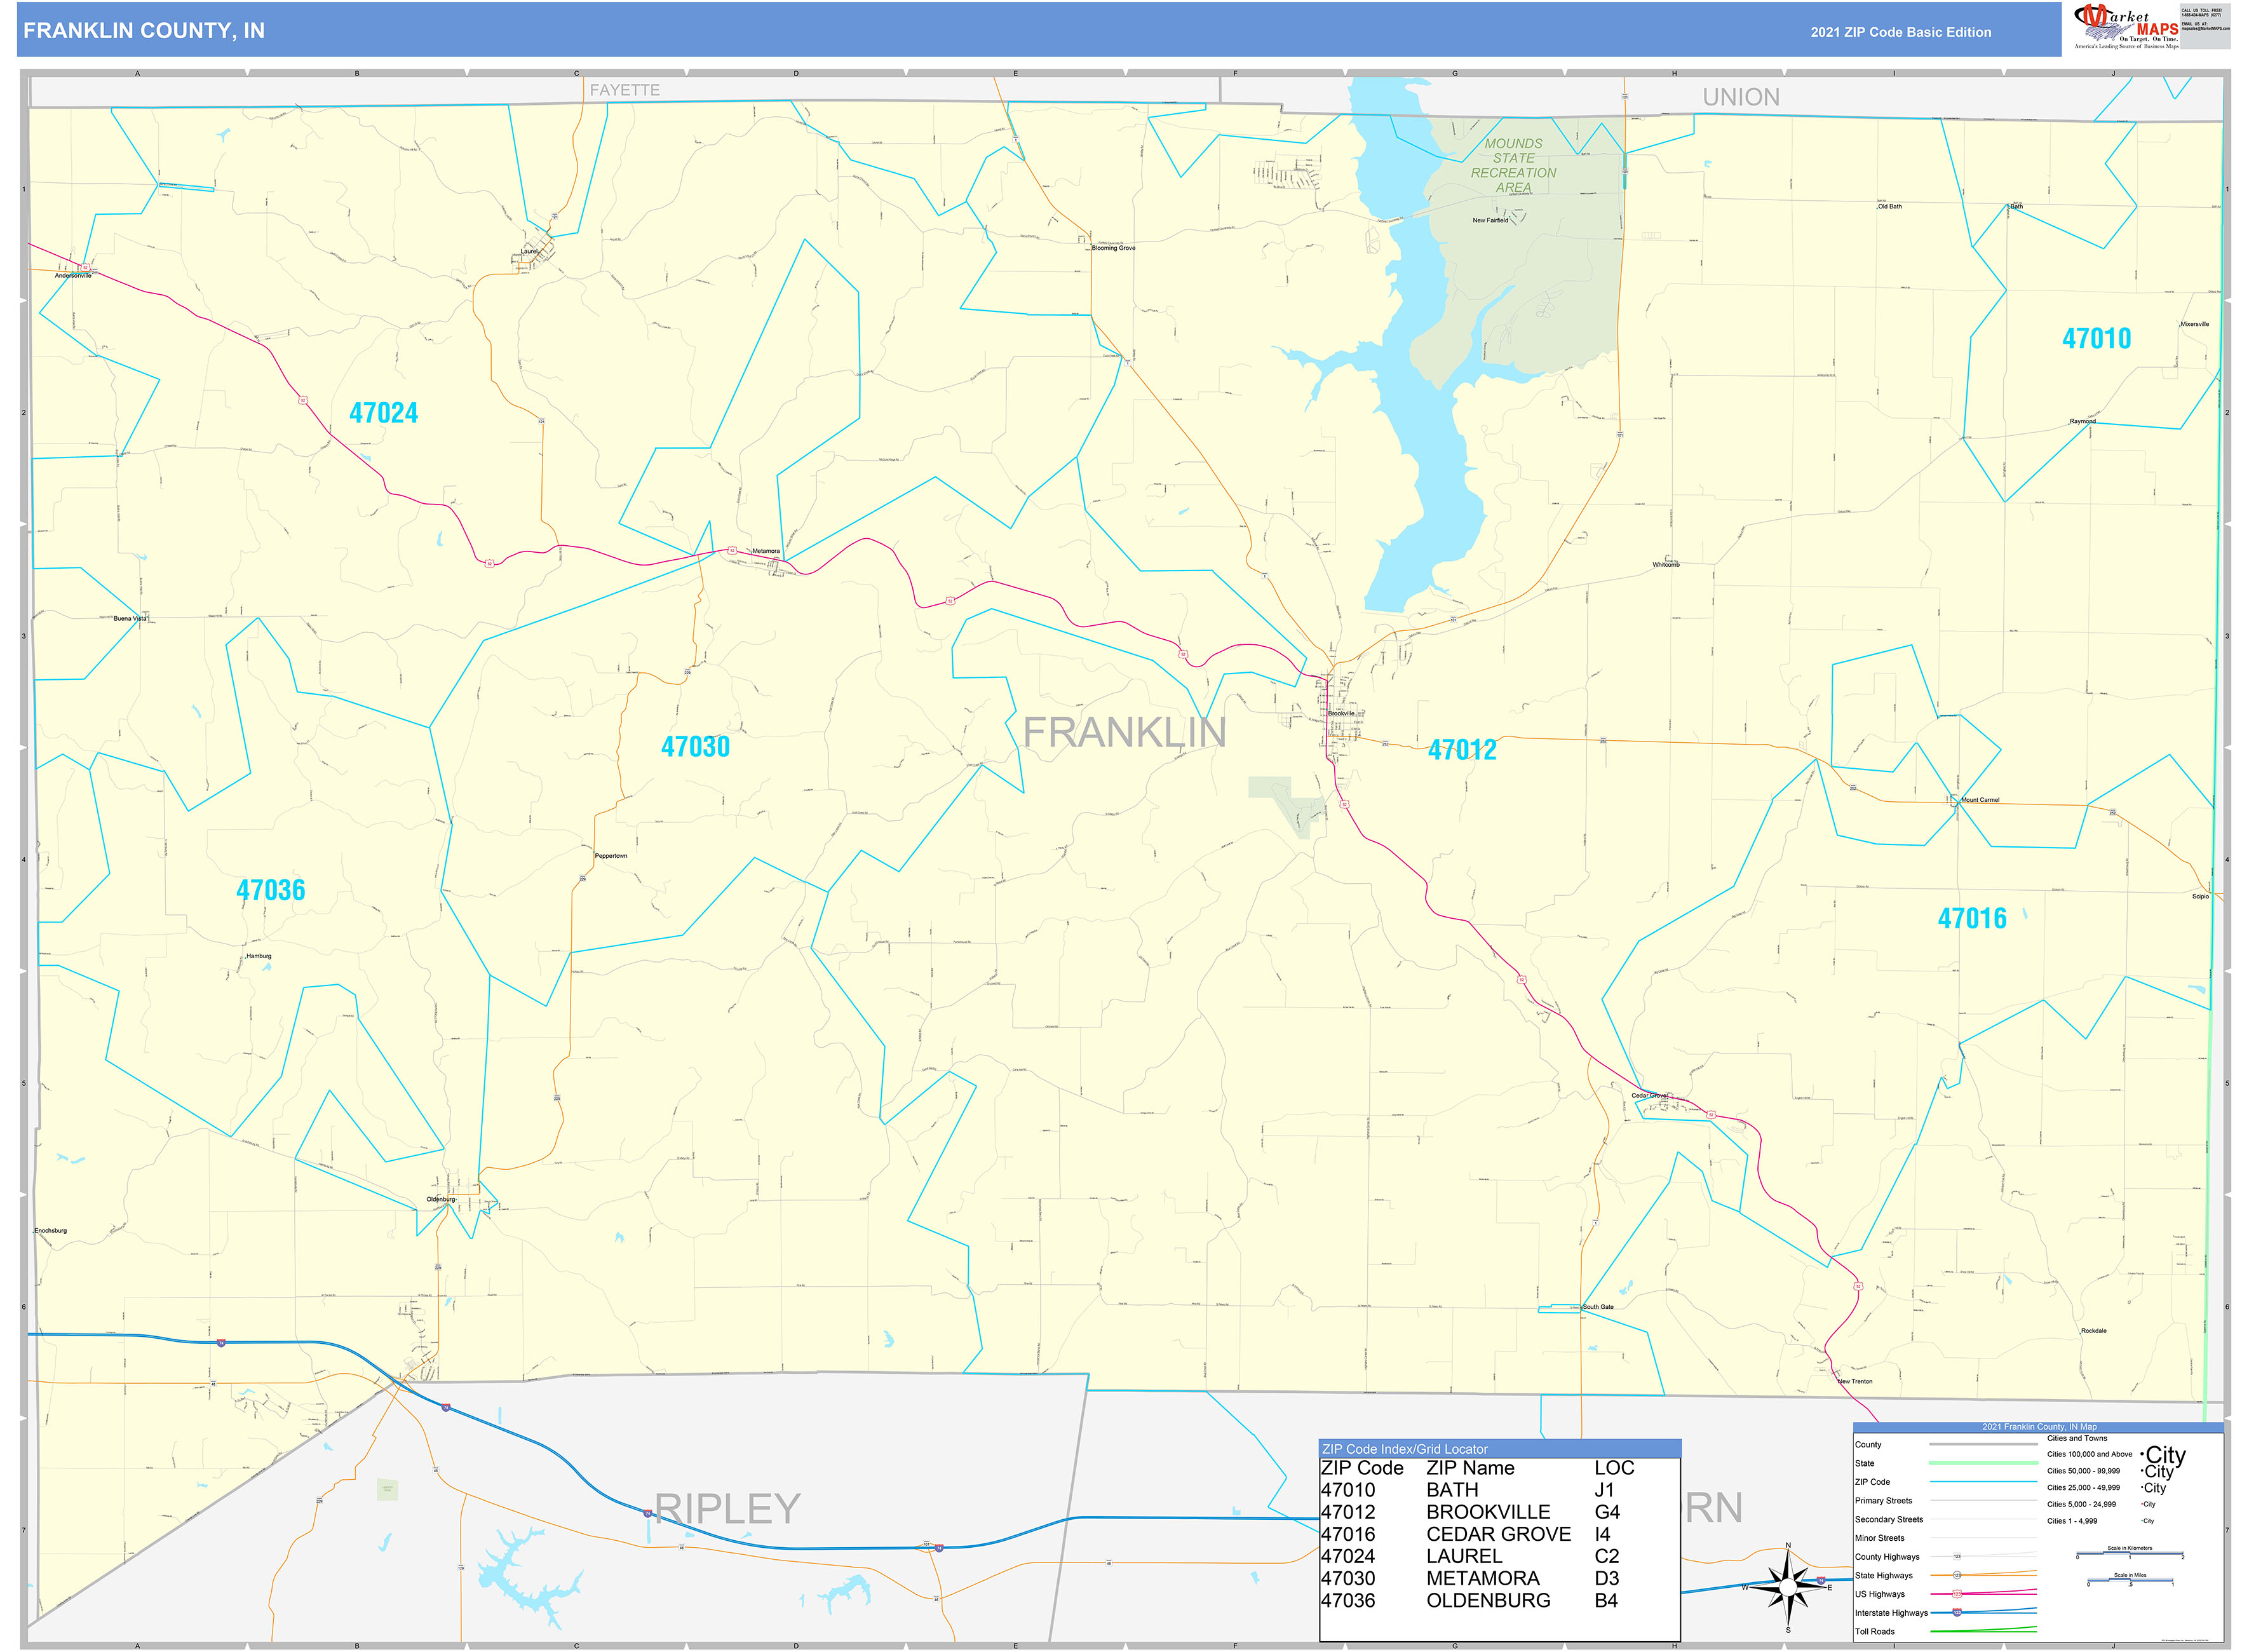Click the 2021 Franklin County, IN Map legend title
Viewport: 2242px width, 1652px height.
(2039, 1427)
